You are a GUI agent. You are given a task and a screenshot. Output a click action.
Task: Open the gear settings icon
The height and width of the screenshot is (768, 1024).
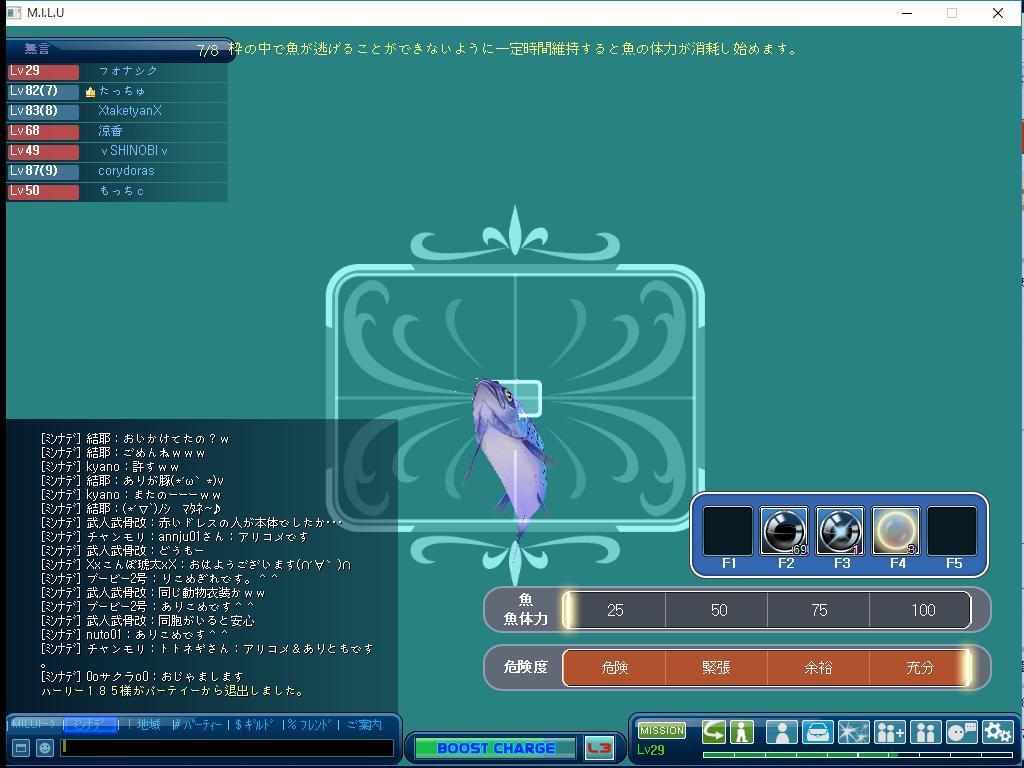[x=997, y=732]
